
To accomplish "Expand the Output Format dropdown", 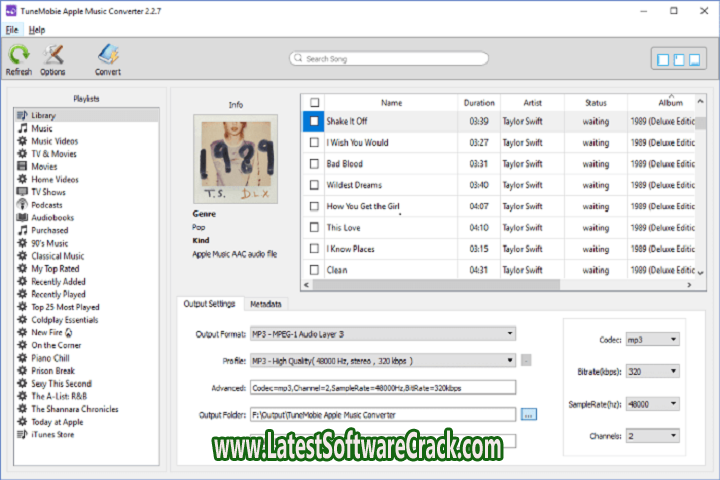I will pyautogui.click(x=382, y=333).
